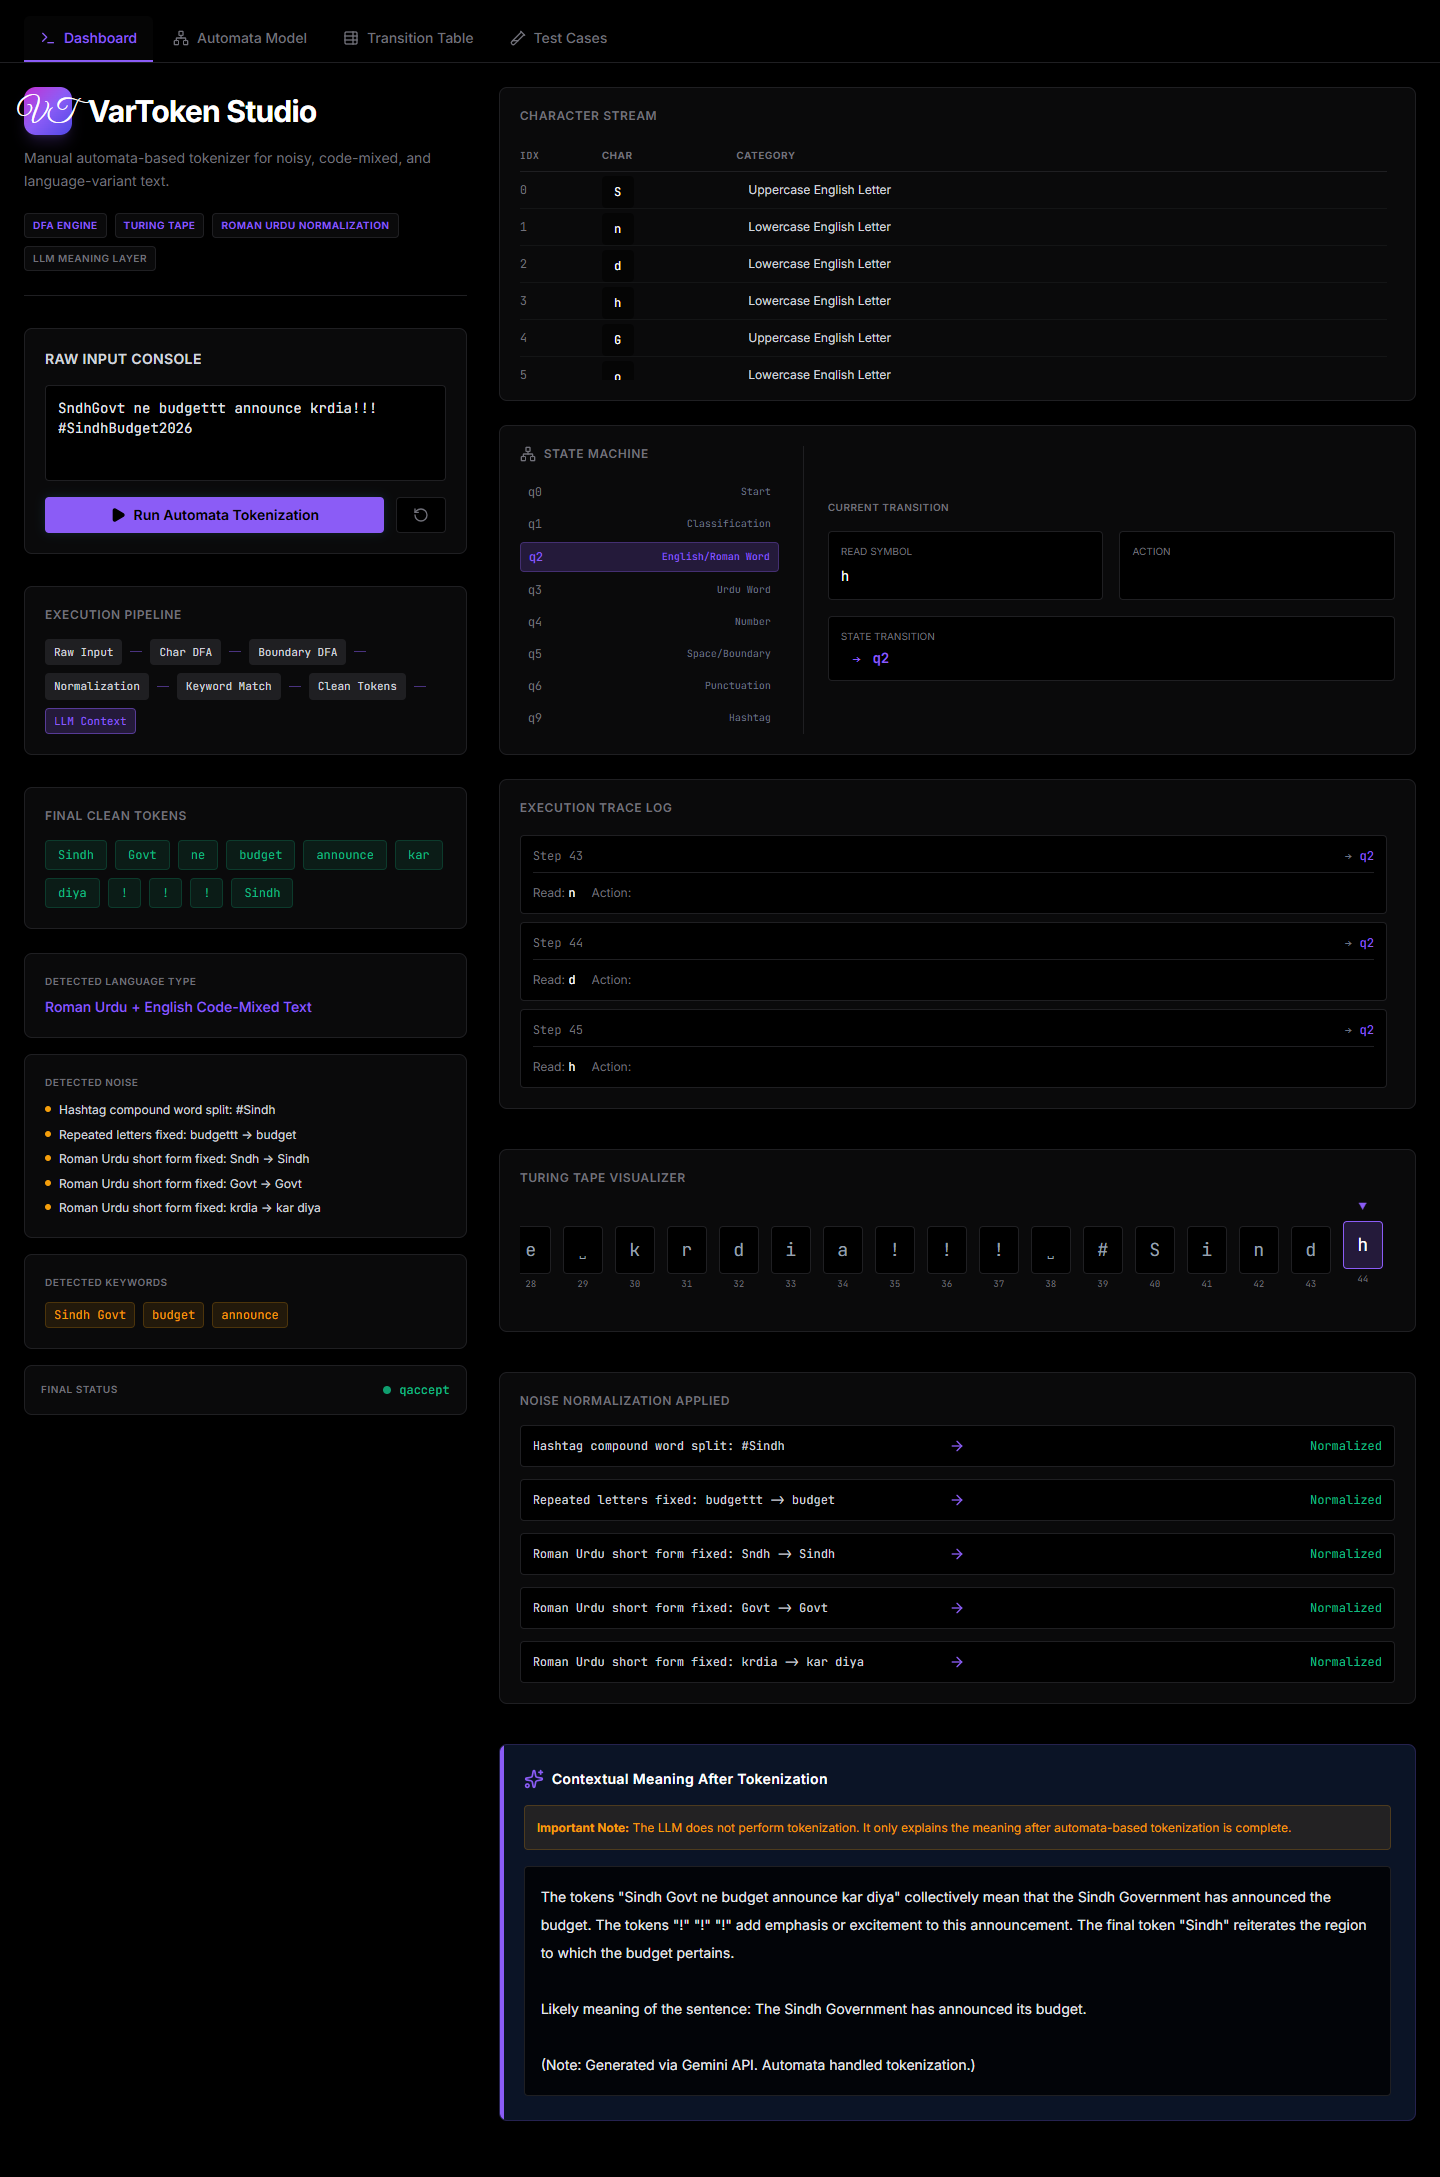The image size is (1440, 2177).
Task: Open the Transition Table tab
Action: pos(409,38)
